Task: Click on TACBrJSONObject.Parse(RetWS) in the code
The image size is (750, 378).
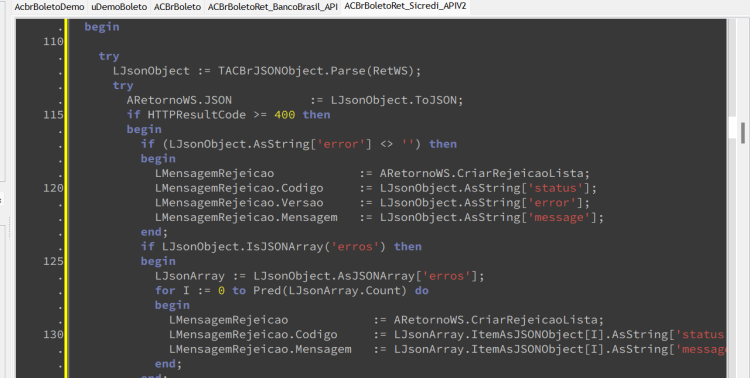Action: (x=316, y=71)
